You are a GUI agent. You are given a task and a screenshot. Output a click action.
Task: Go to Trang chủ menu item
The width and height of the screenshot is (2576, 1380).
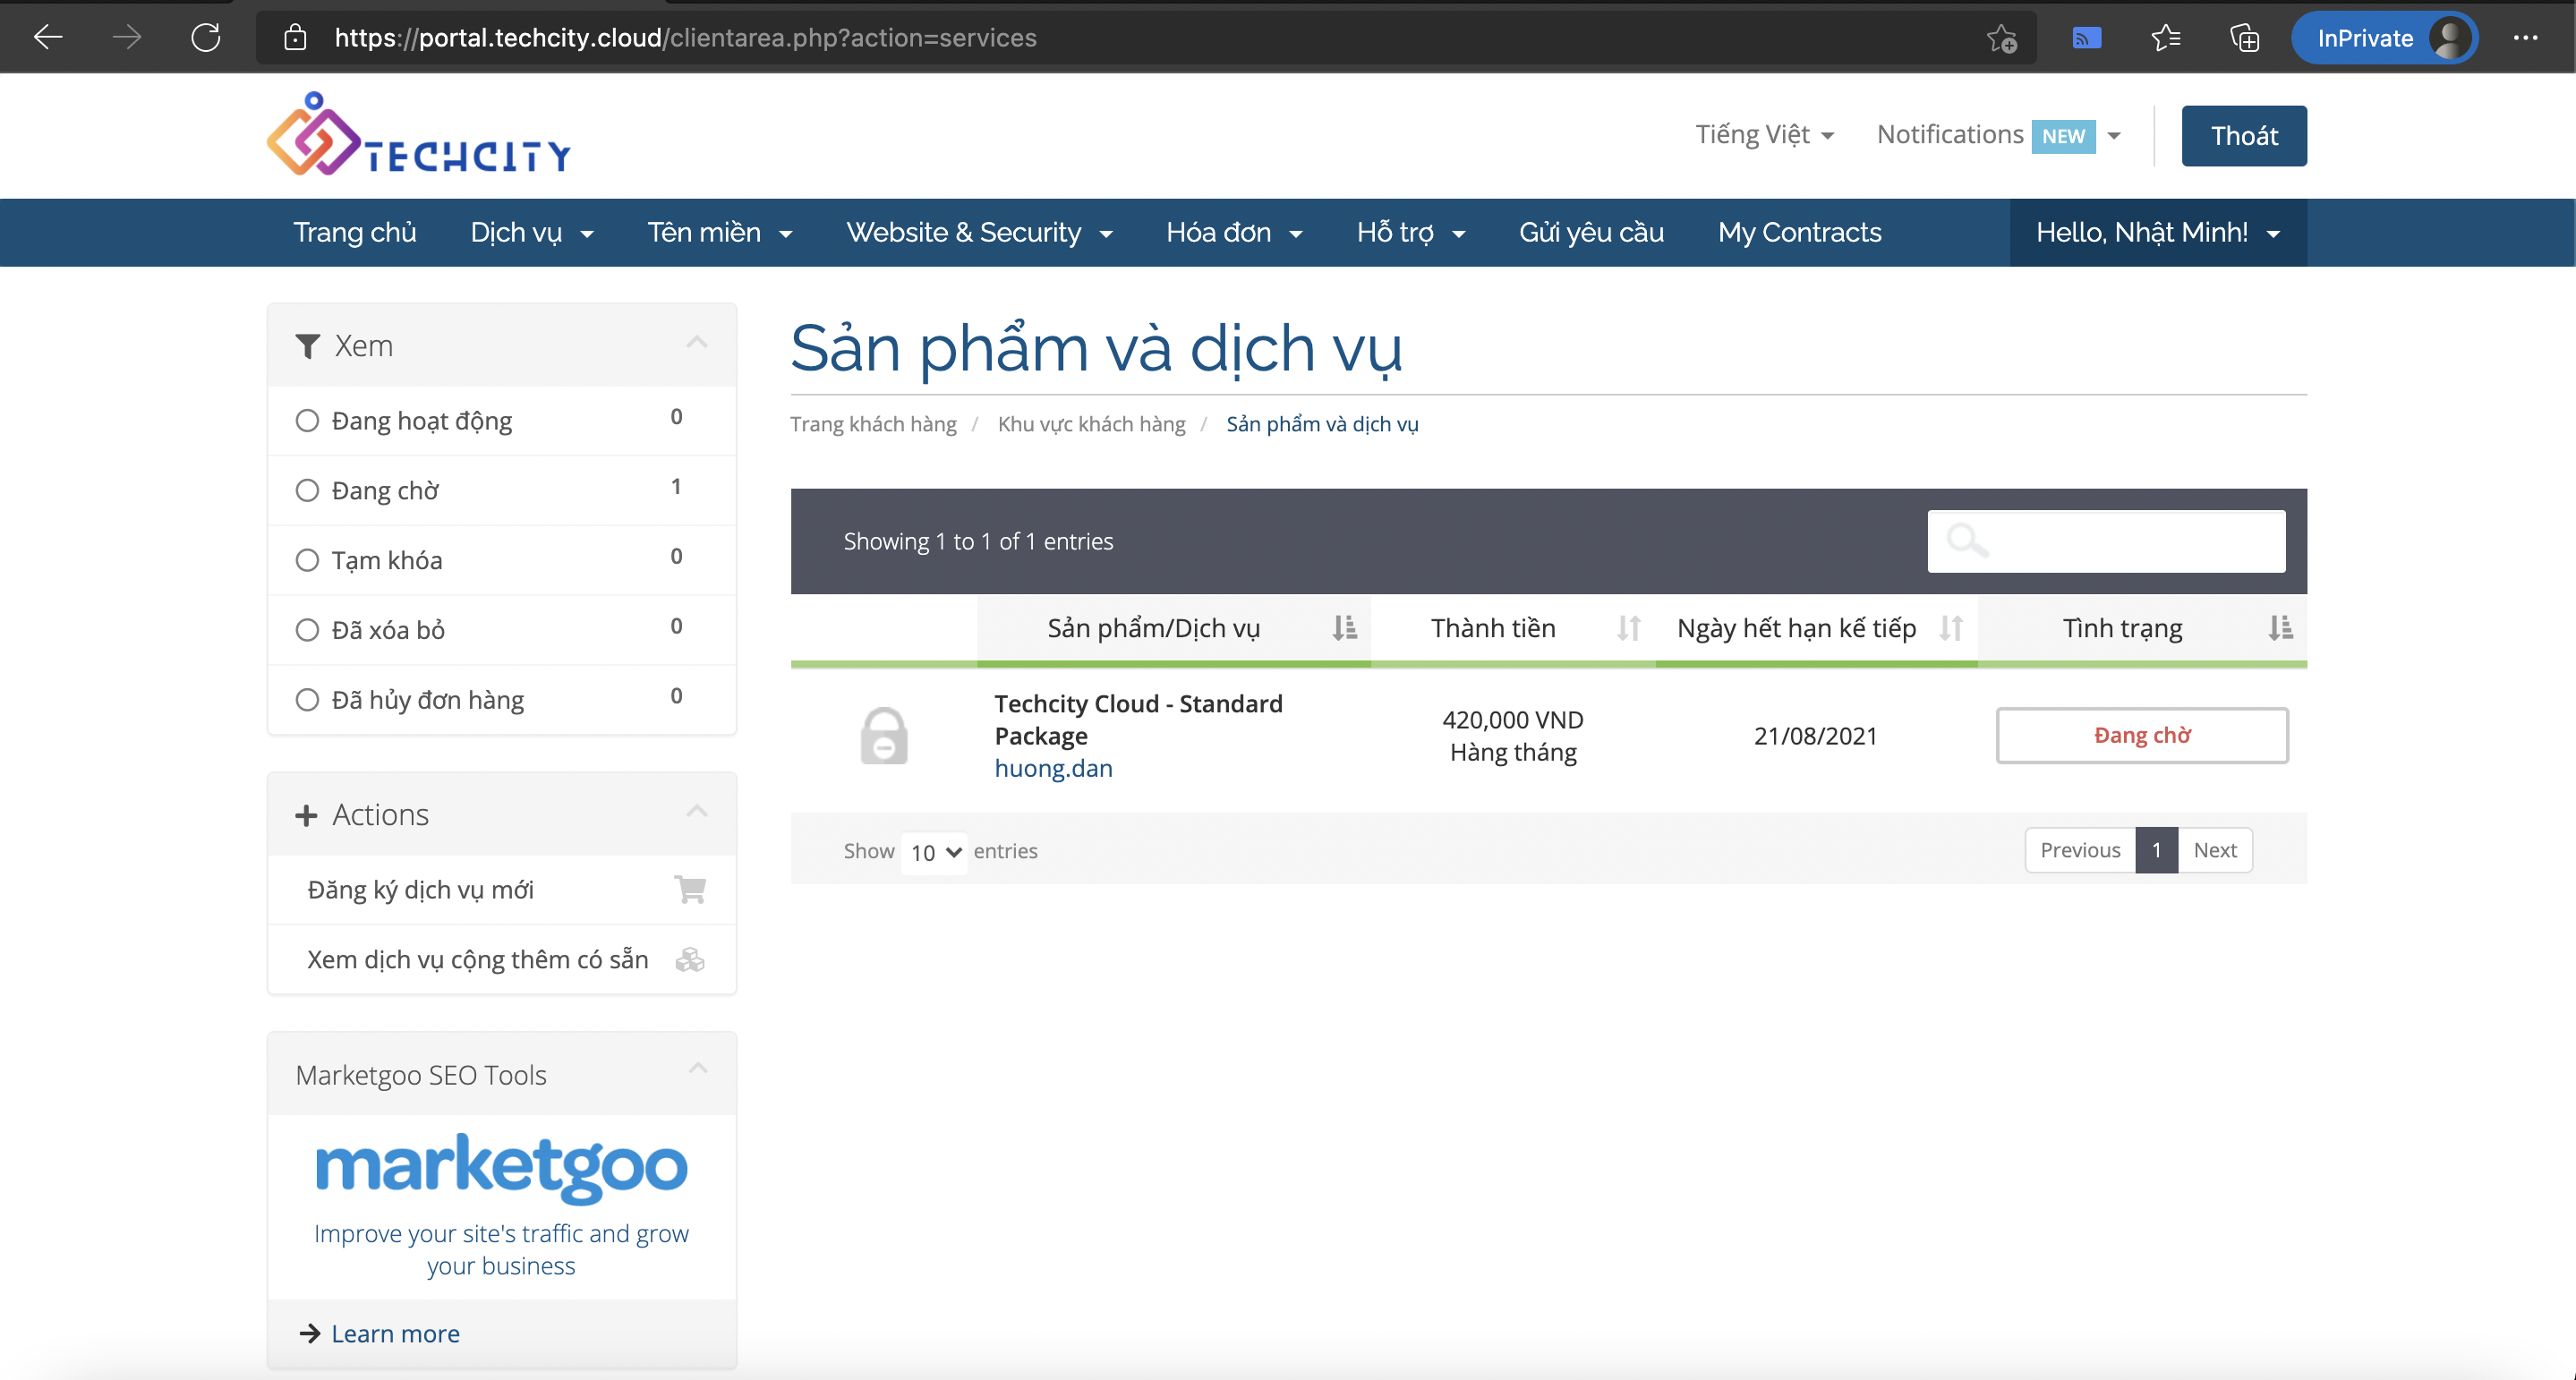(354, 232)
